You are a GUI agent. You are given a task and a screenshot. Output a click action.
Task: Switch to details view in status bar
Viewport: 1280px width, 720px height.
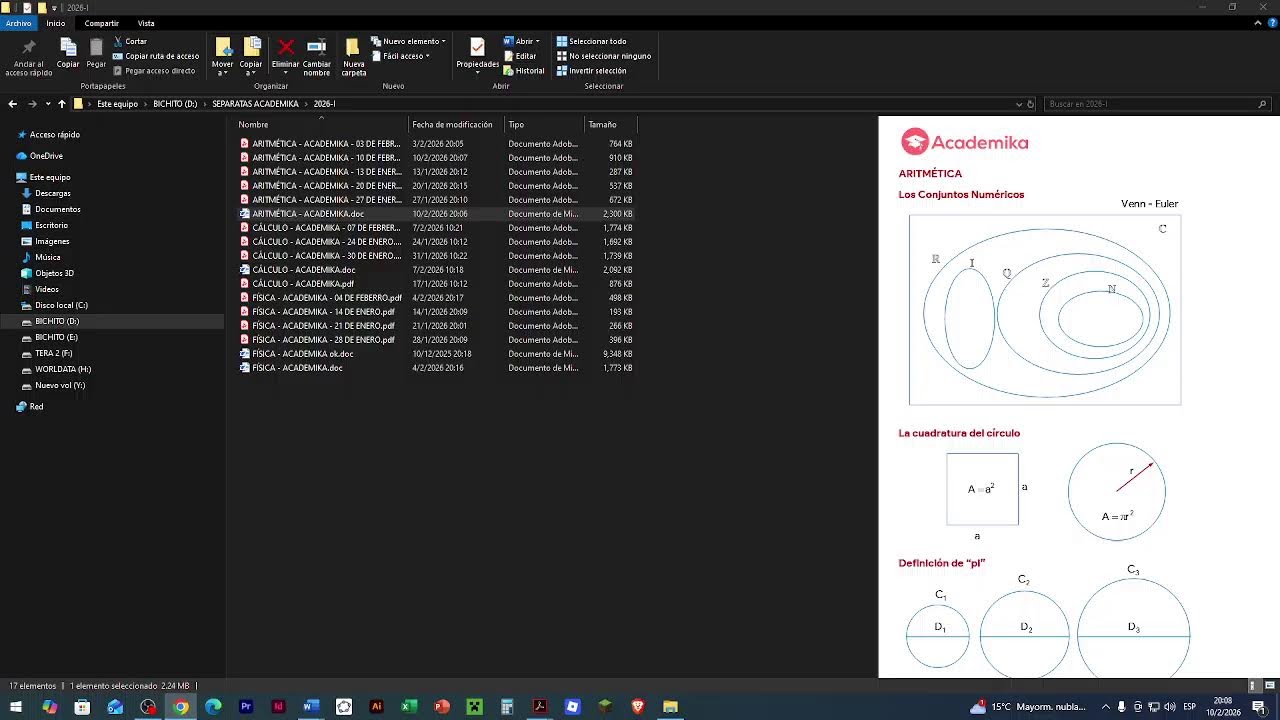pos(1254,686)
